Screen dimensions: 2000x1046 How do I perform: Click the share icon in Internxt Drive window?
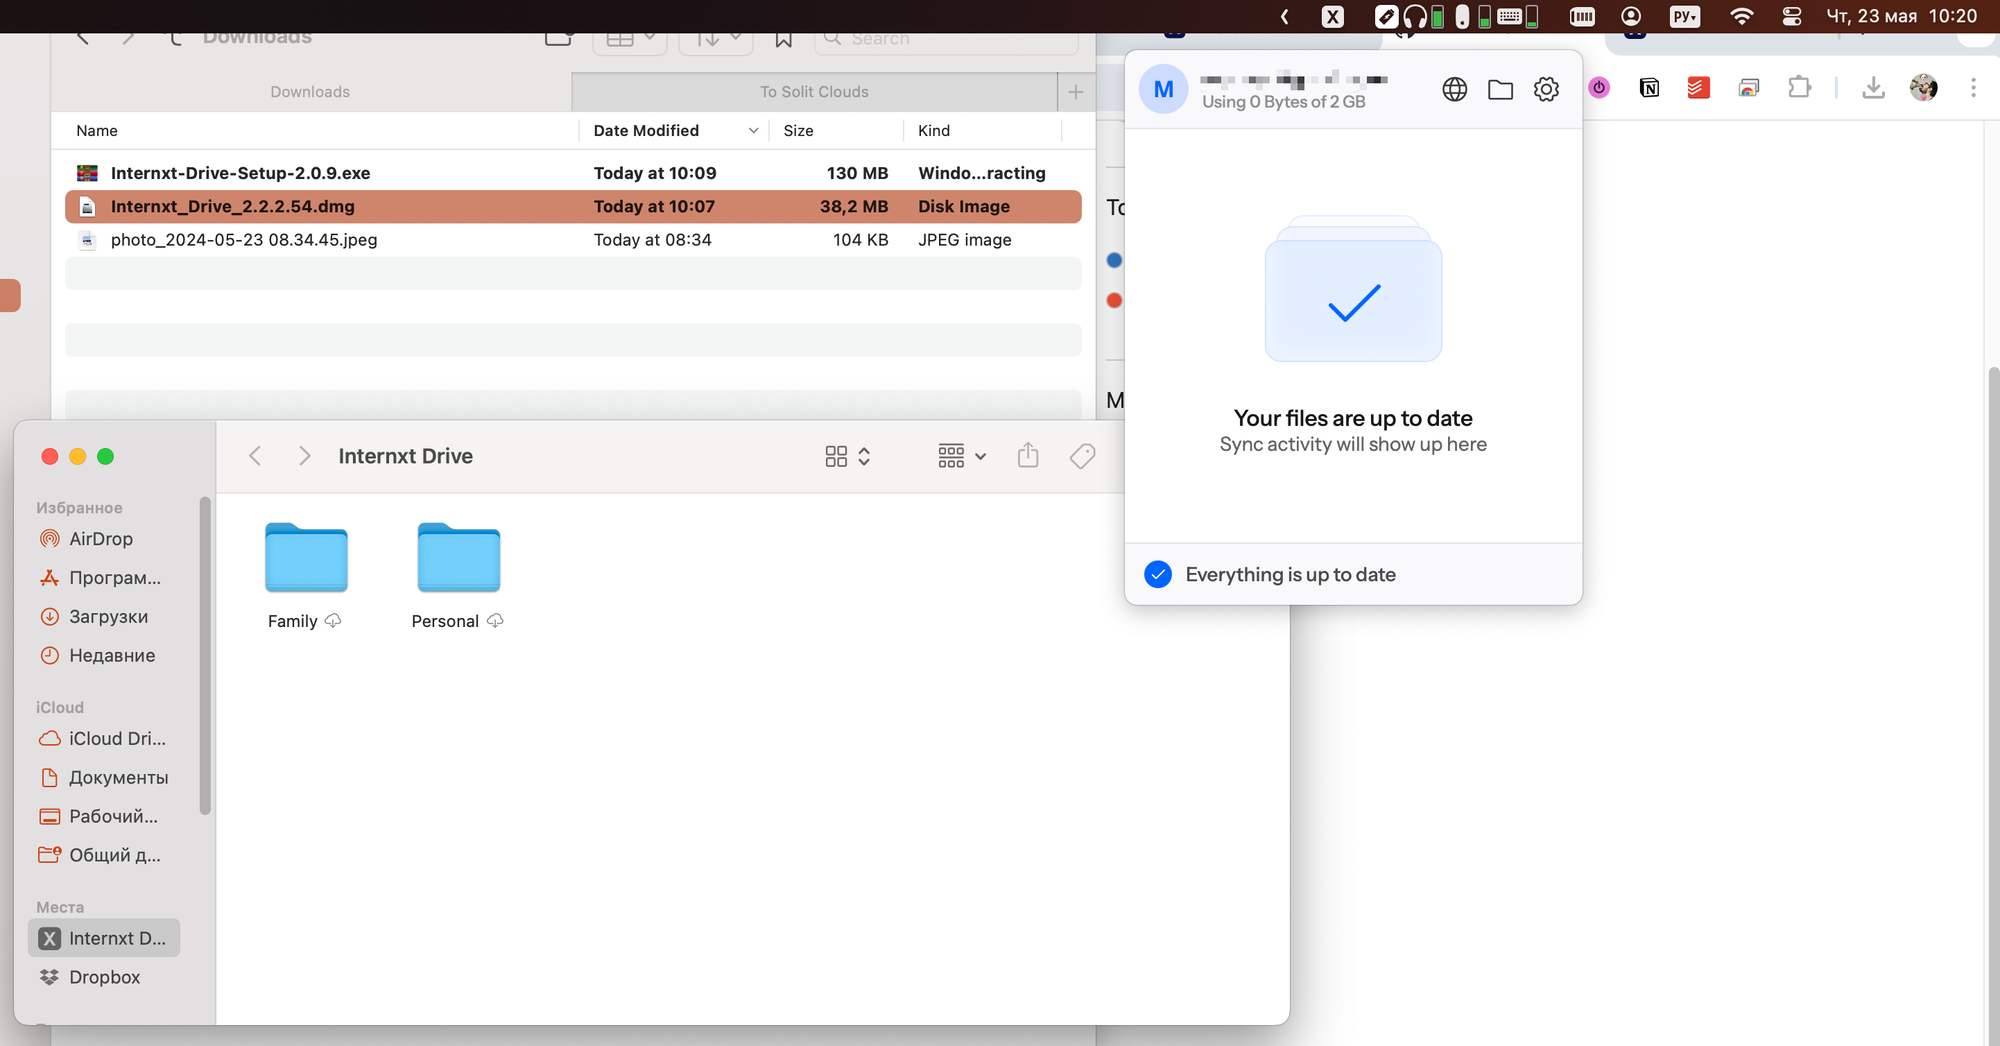point(1028,456)
